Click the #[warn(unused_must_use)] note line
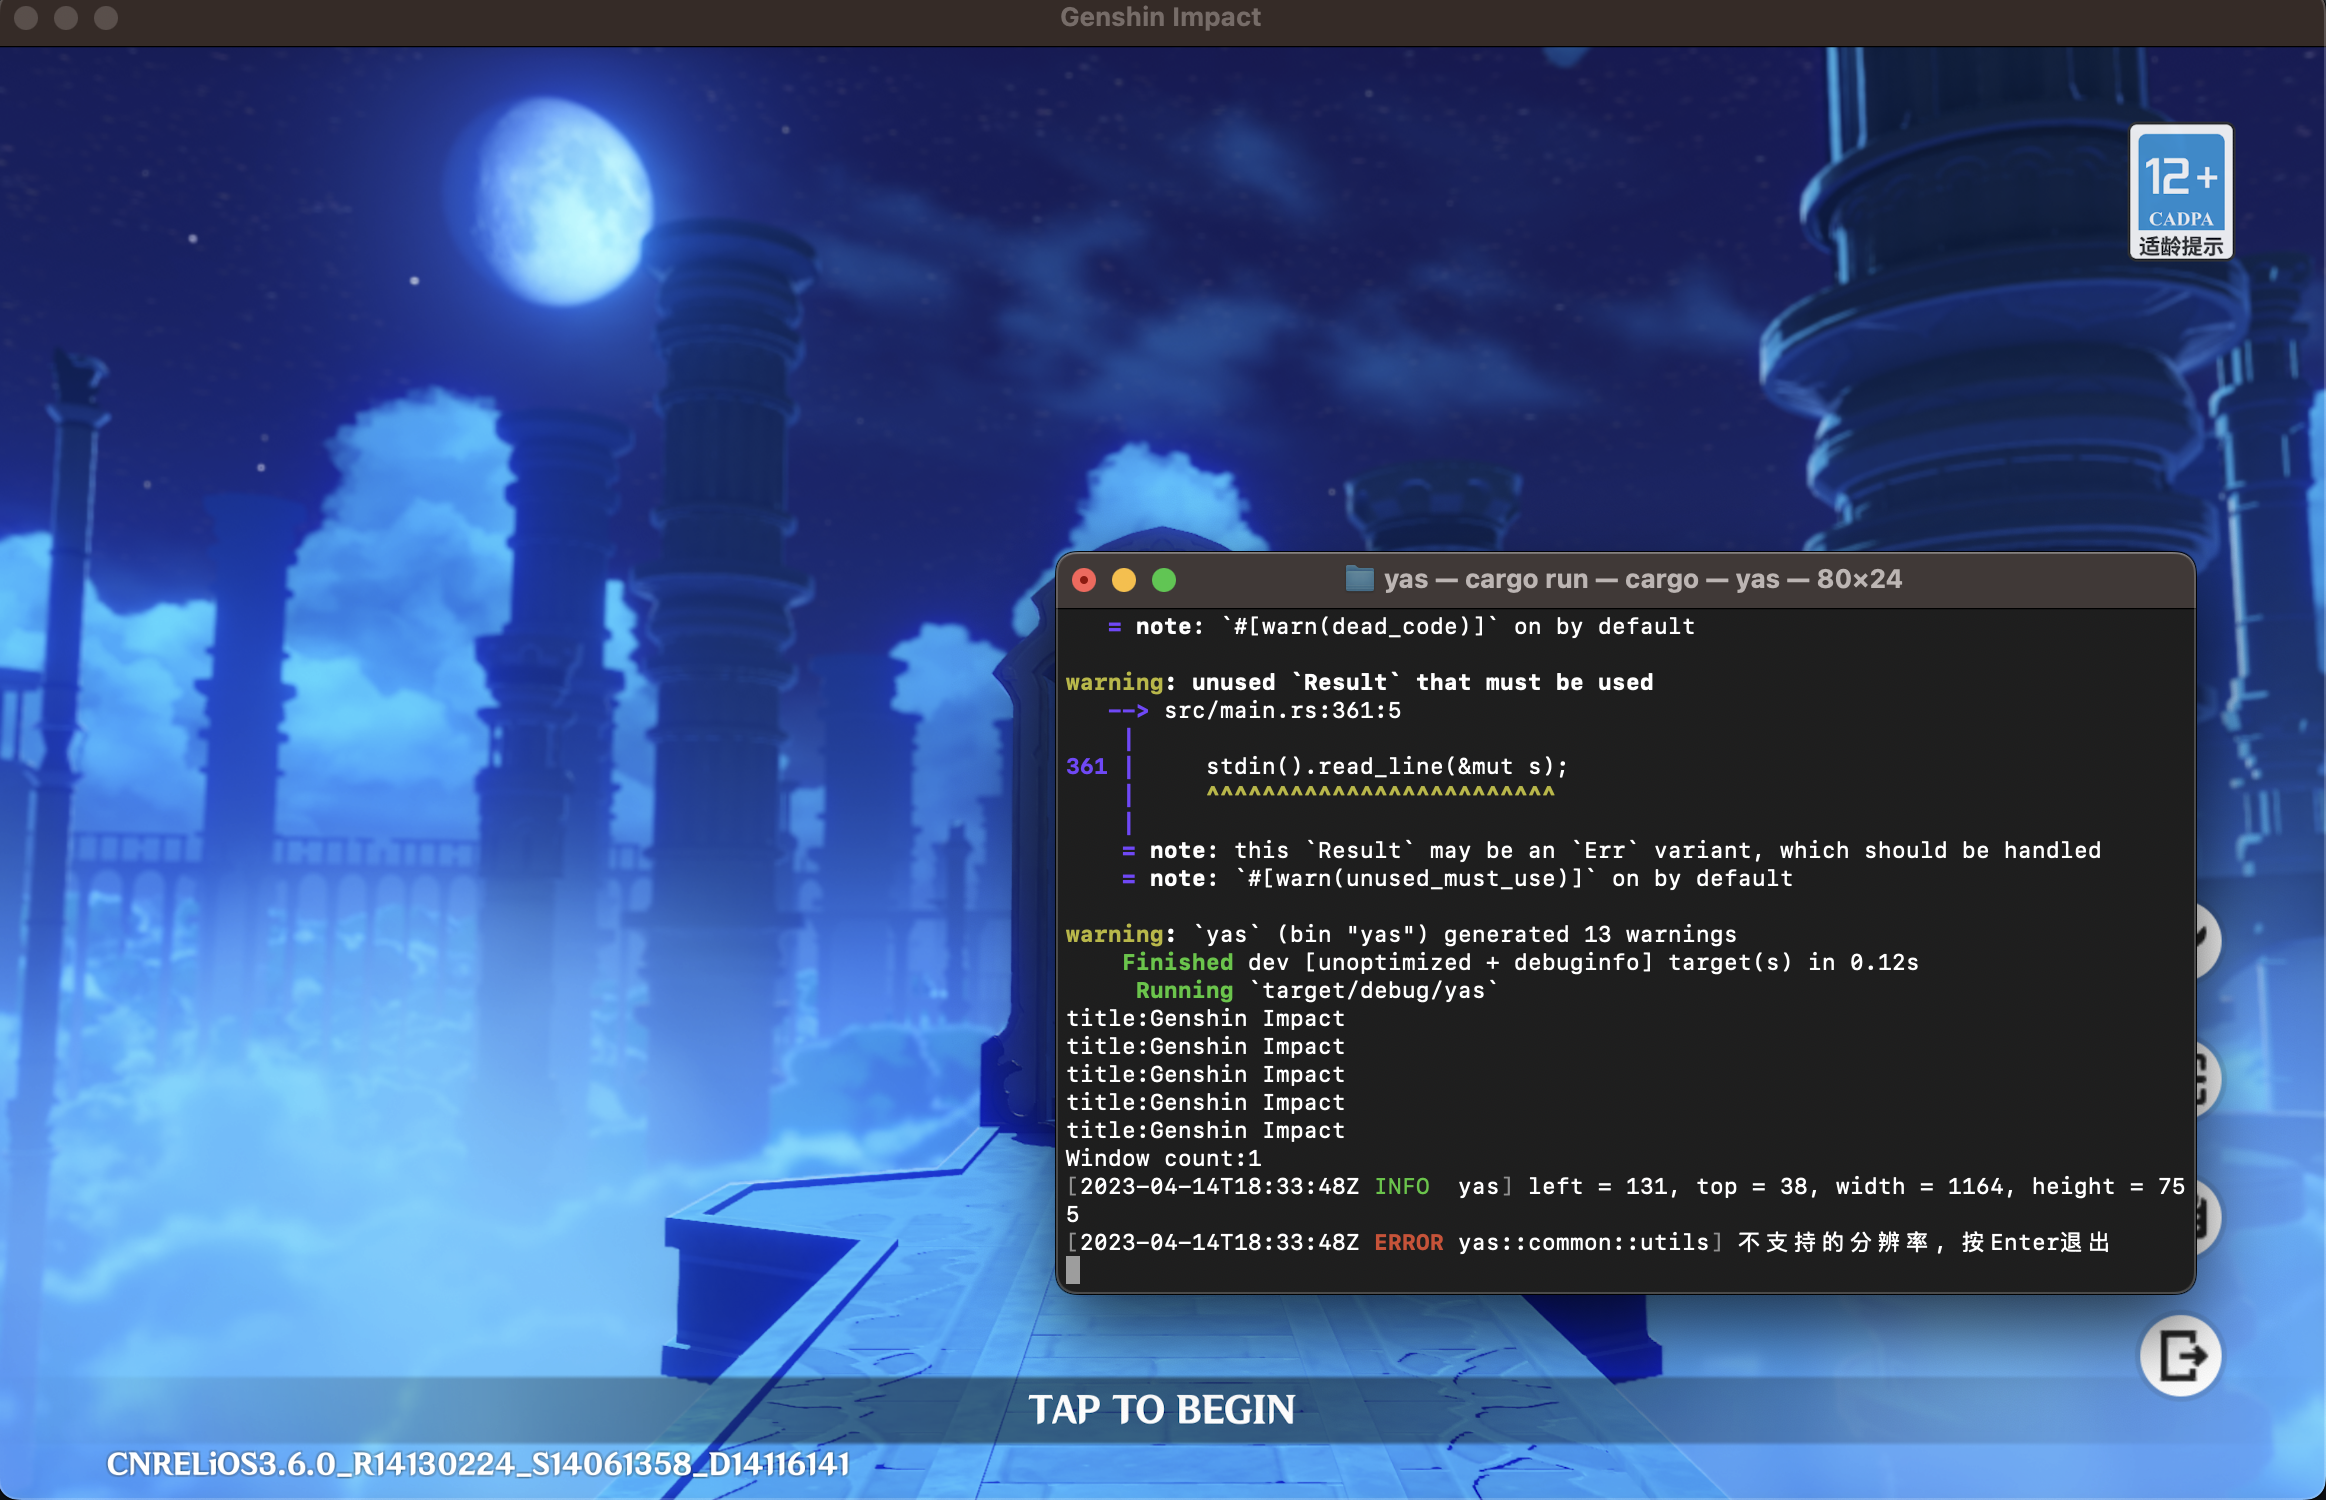This screenshot has width=2326, height=1500. [x=1457, y=878]
